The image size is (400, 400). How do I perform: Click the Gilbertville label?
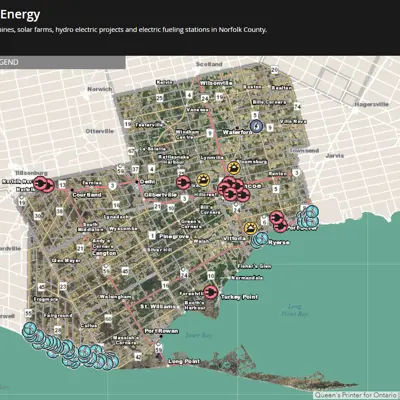160,195
